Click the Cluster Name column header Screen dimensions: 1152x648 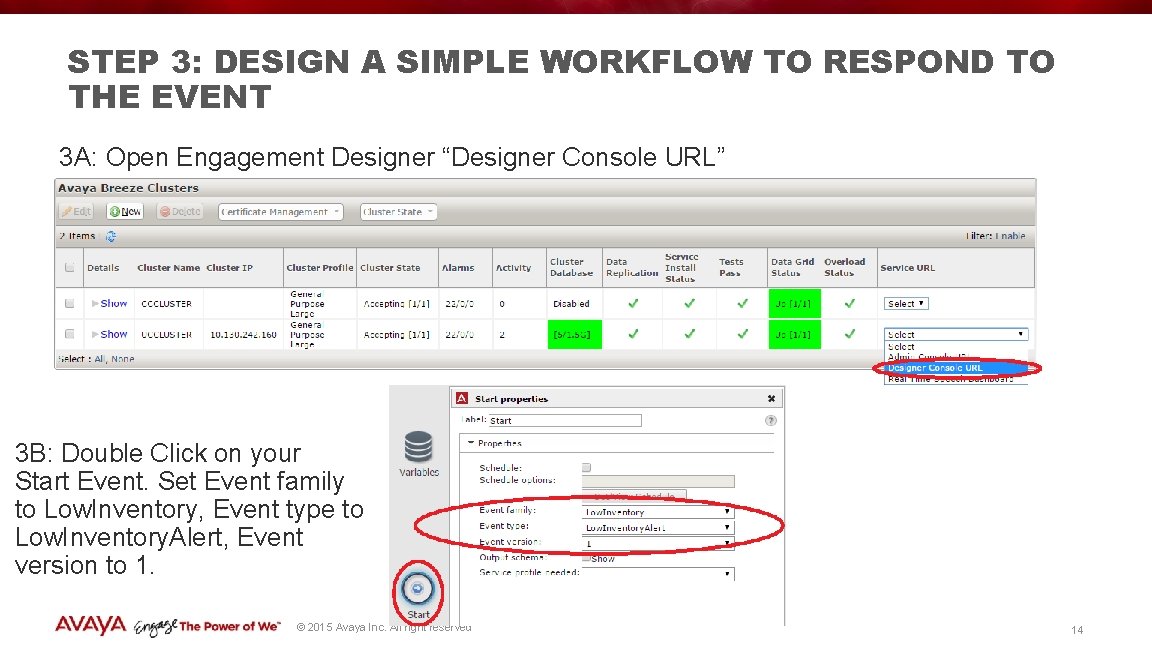[x=168, y=267]
